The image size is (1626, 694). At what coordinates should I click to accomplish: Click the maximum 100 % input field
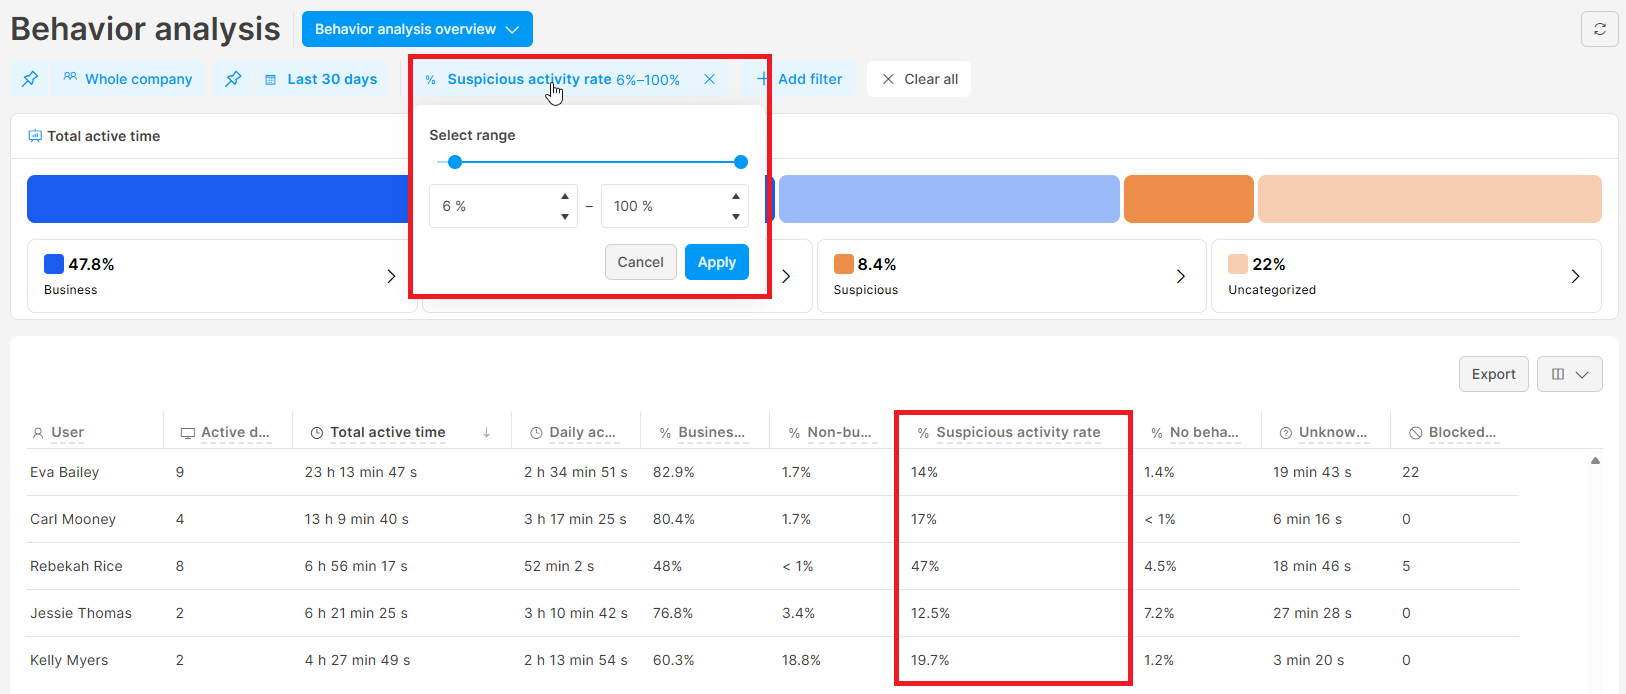coord(664,206)
